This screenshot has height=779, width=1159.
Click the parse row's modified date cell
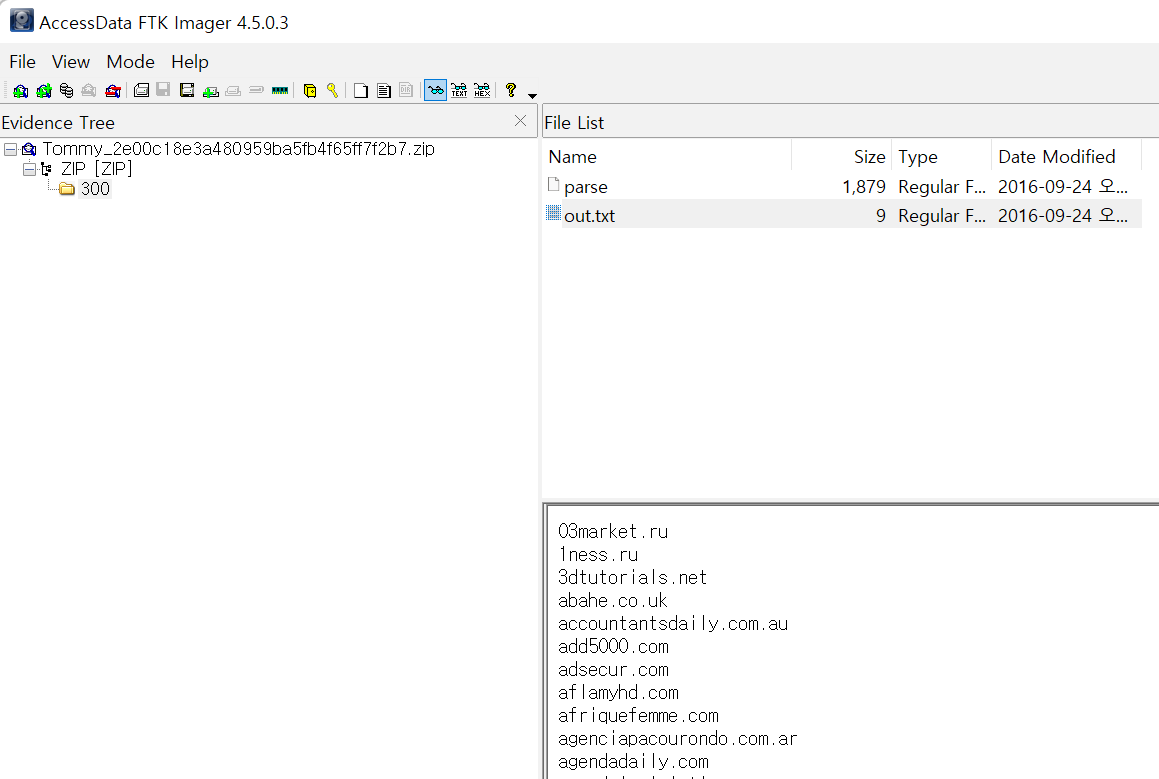(x=1062, y=186)
